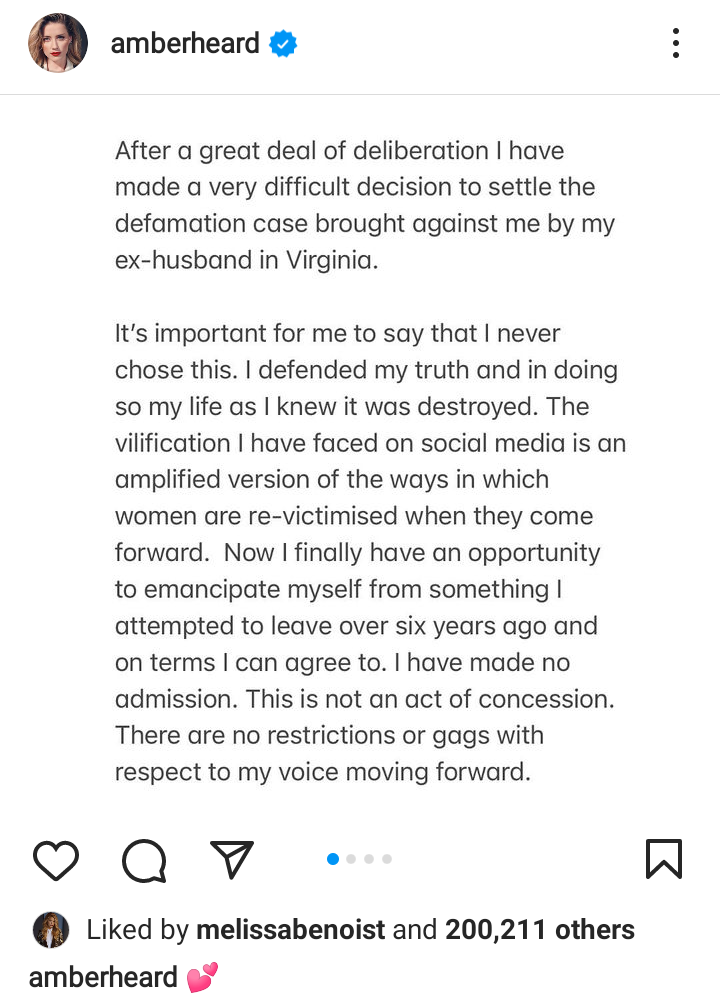Open the three-dot more options menu
Screen dimensions: 720x1006
676,44
